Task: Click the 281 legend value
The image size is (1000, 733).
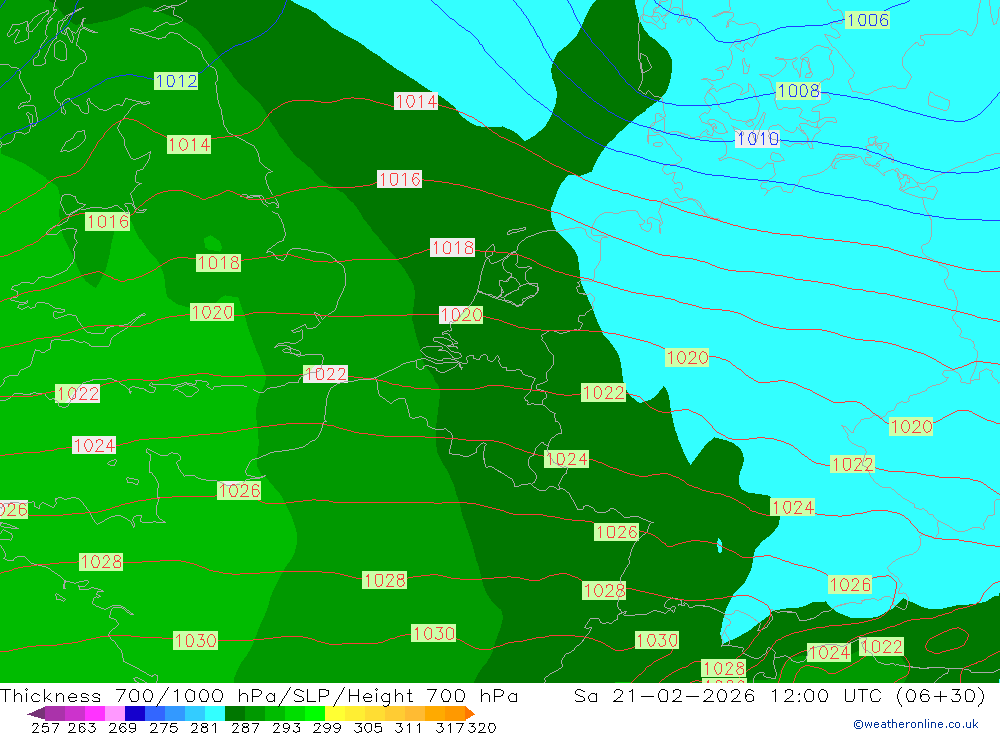Action: pos(204,727)
